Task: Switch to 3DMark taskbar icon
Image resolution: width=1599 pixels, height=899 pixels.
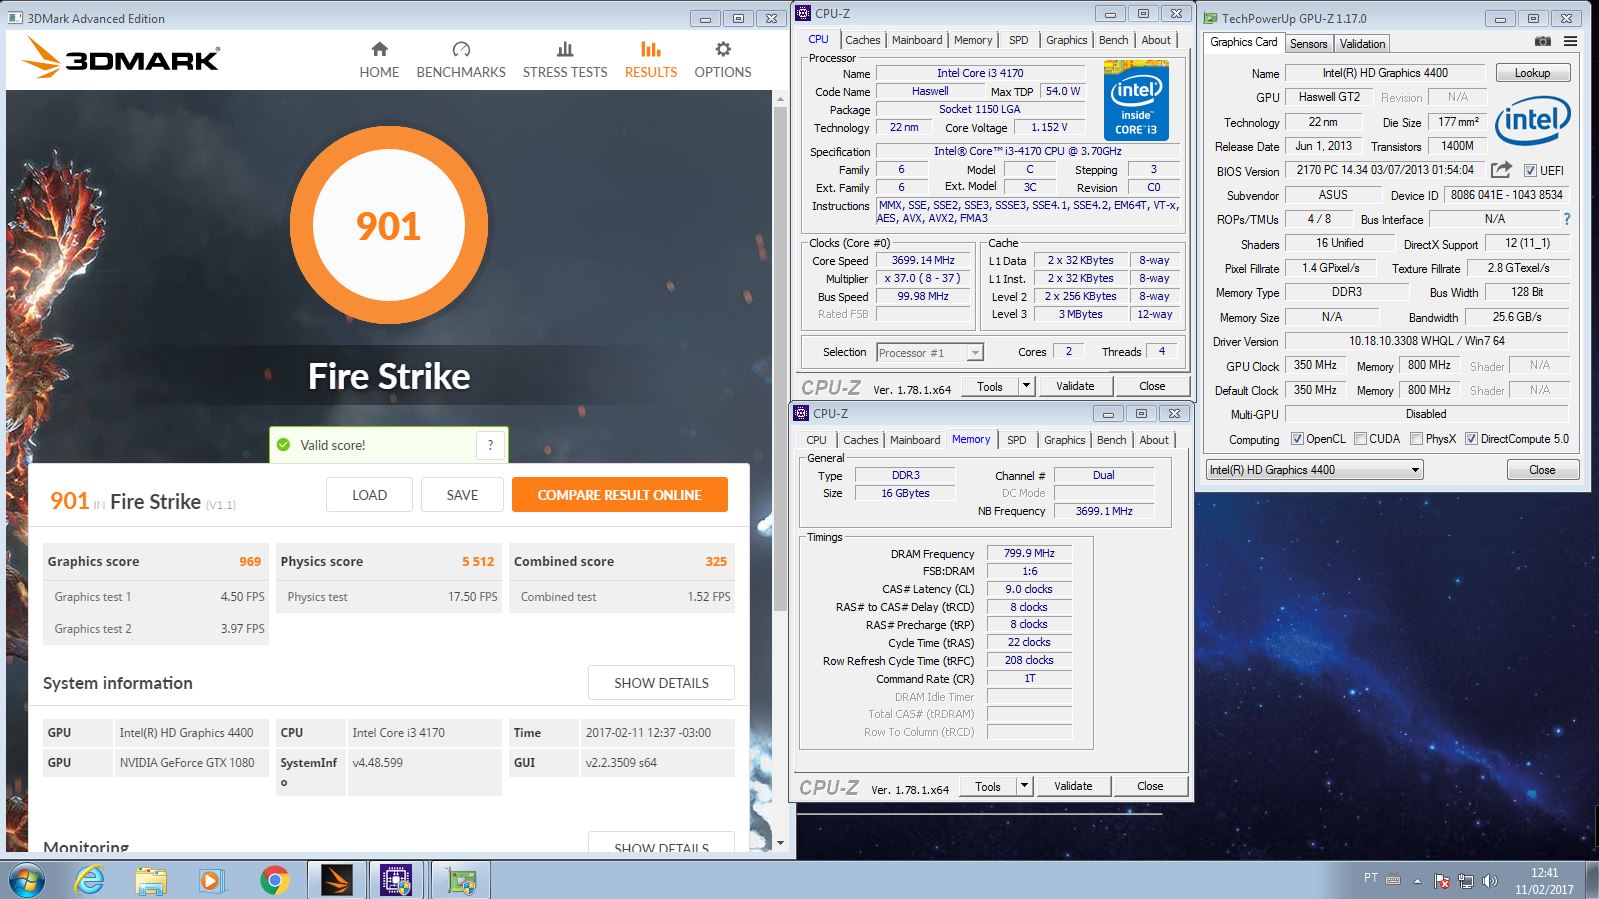Action: [337, 880]
